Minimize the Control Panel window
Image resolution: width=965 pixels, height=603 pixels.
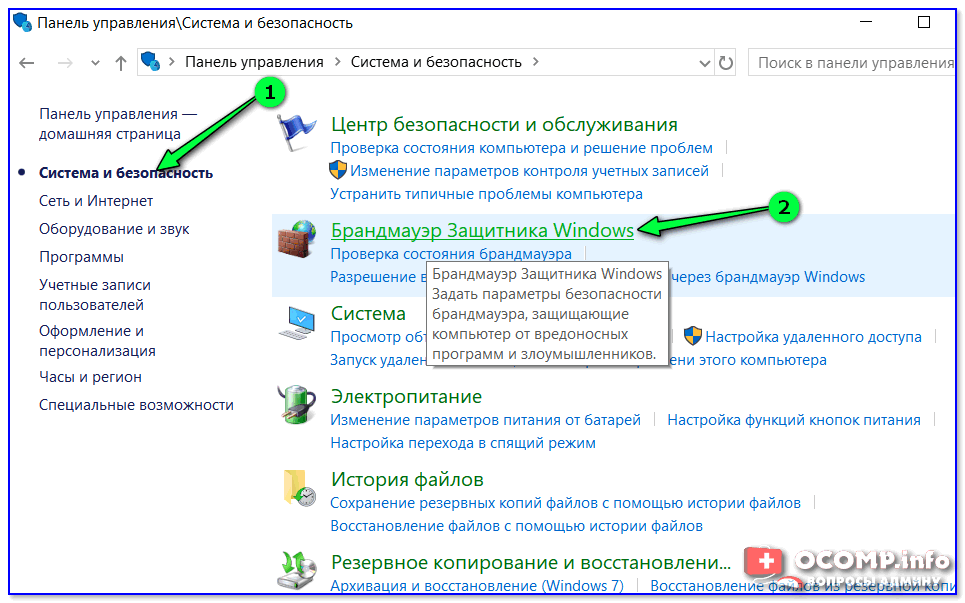coord(866,22)
